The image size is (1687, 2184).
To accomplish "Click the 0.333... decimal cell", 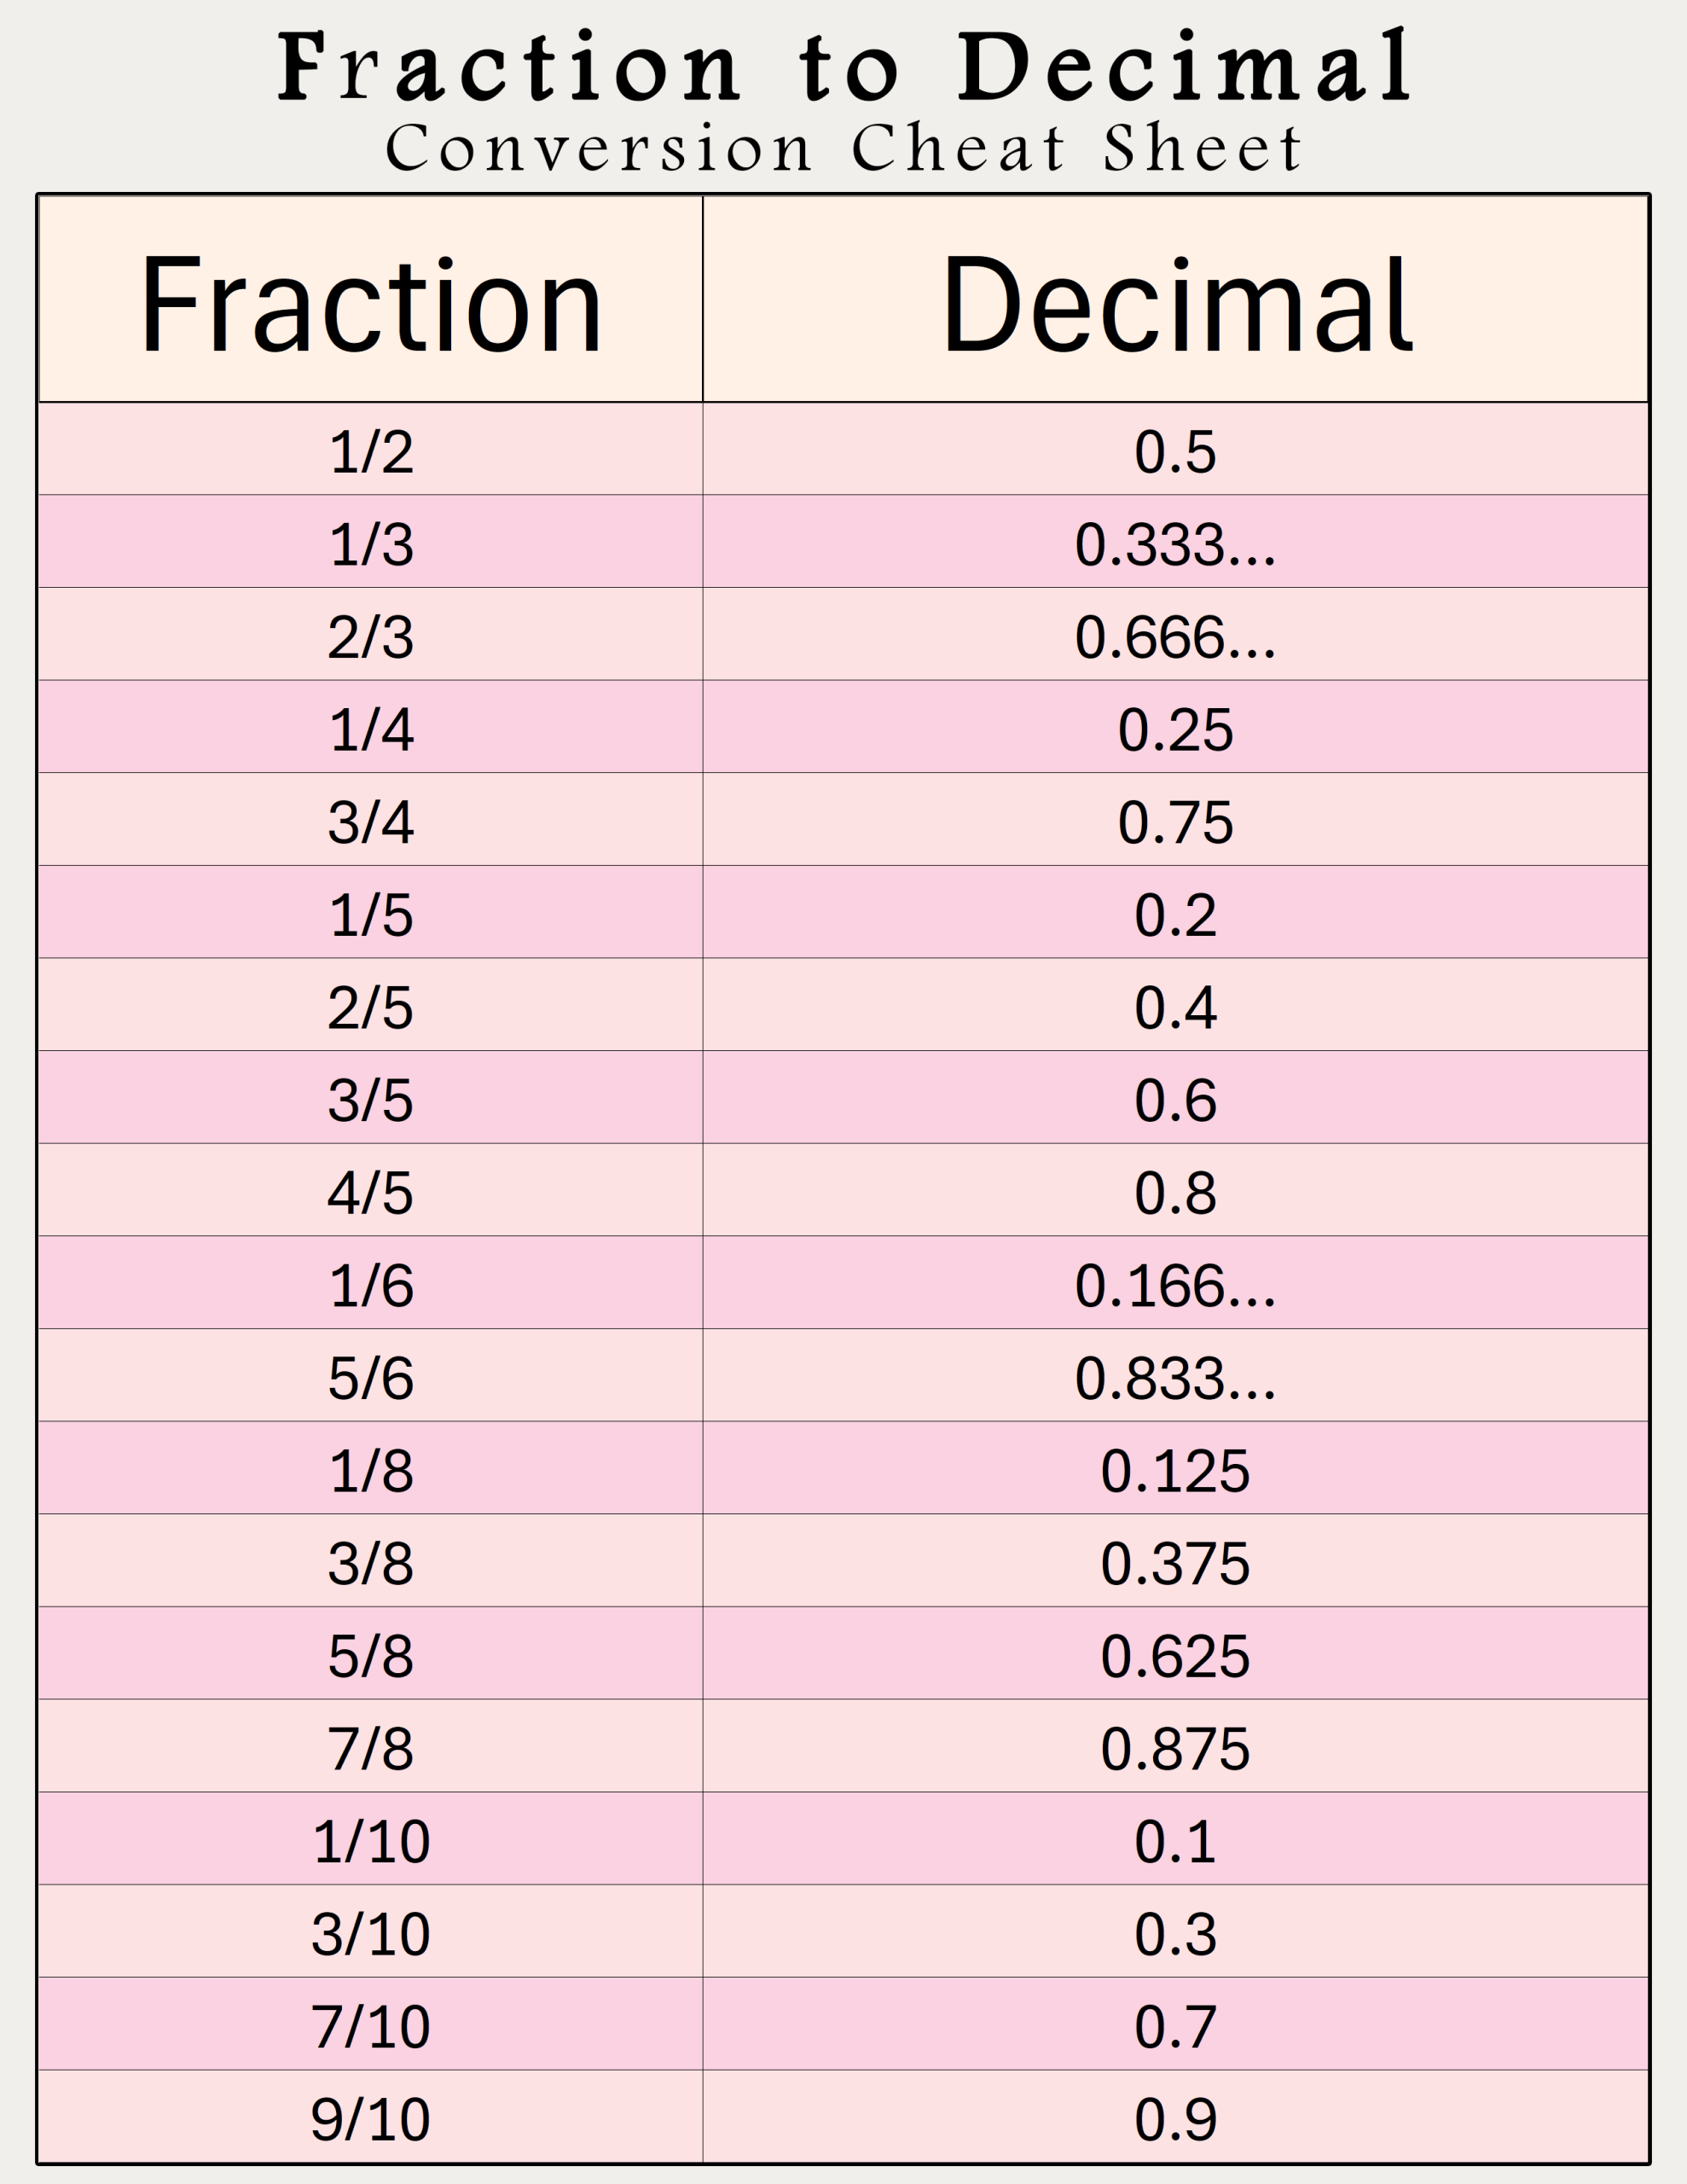I will [x=1175, y=544].
